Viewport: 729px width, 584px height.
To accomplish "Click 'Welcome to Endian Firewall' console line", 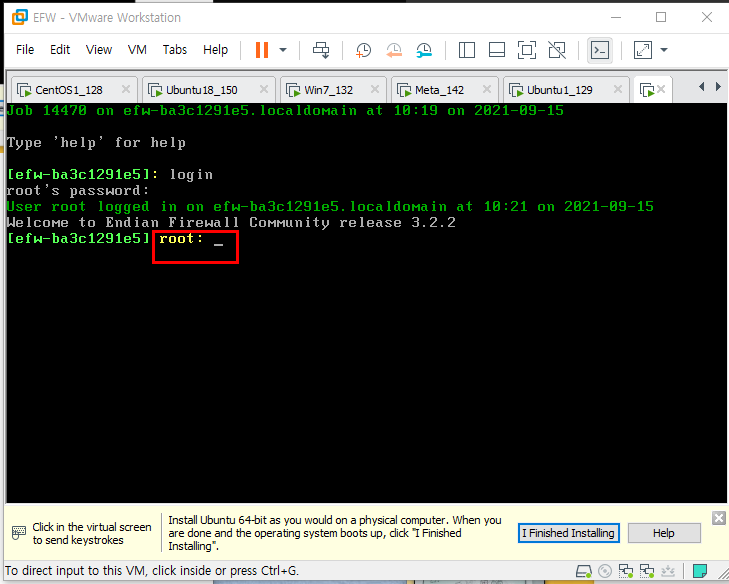I will pyautogui.click(x=231, y=222).
